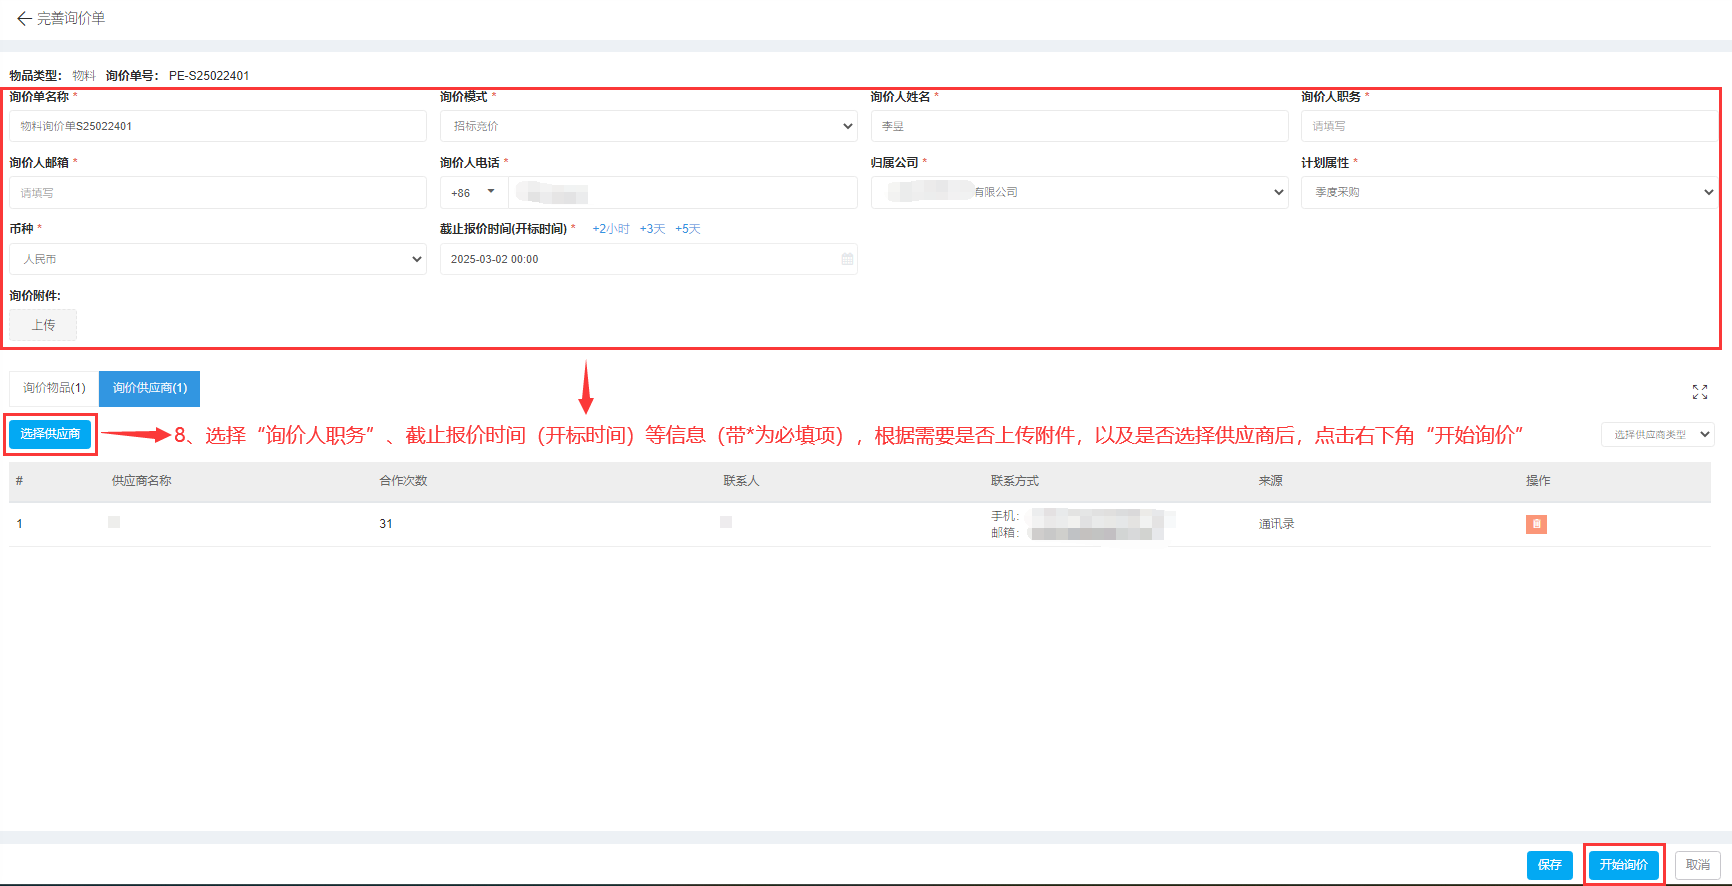Click the 开始询价 button
This screenshot has width=1732, height=886.
tap(1623, 865)
